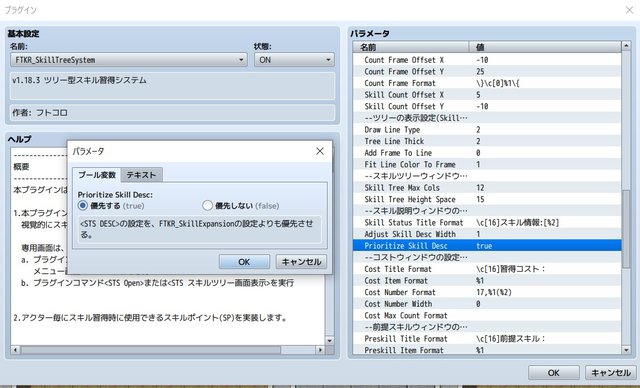
Task: Select the 優先する (true) radio button
Action: (83, 206)
